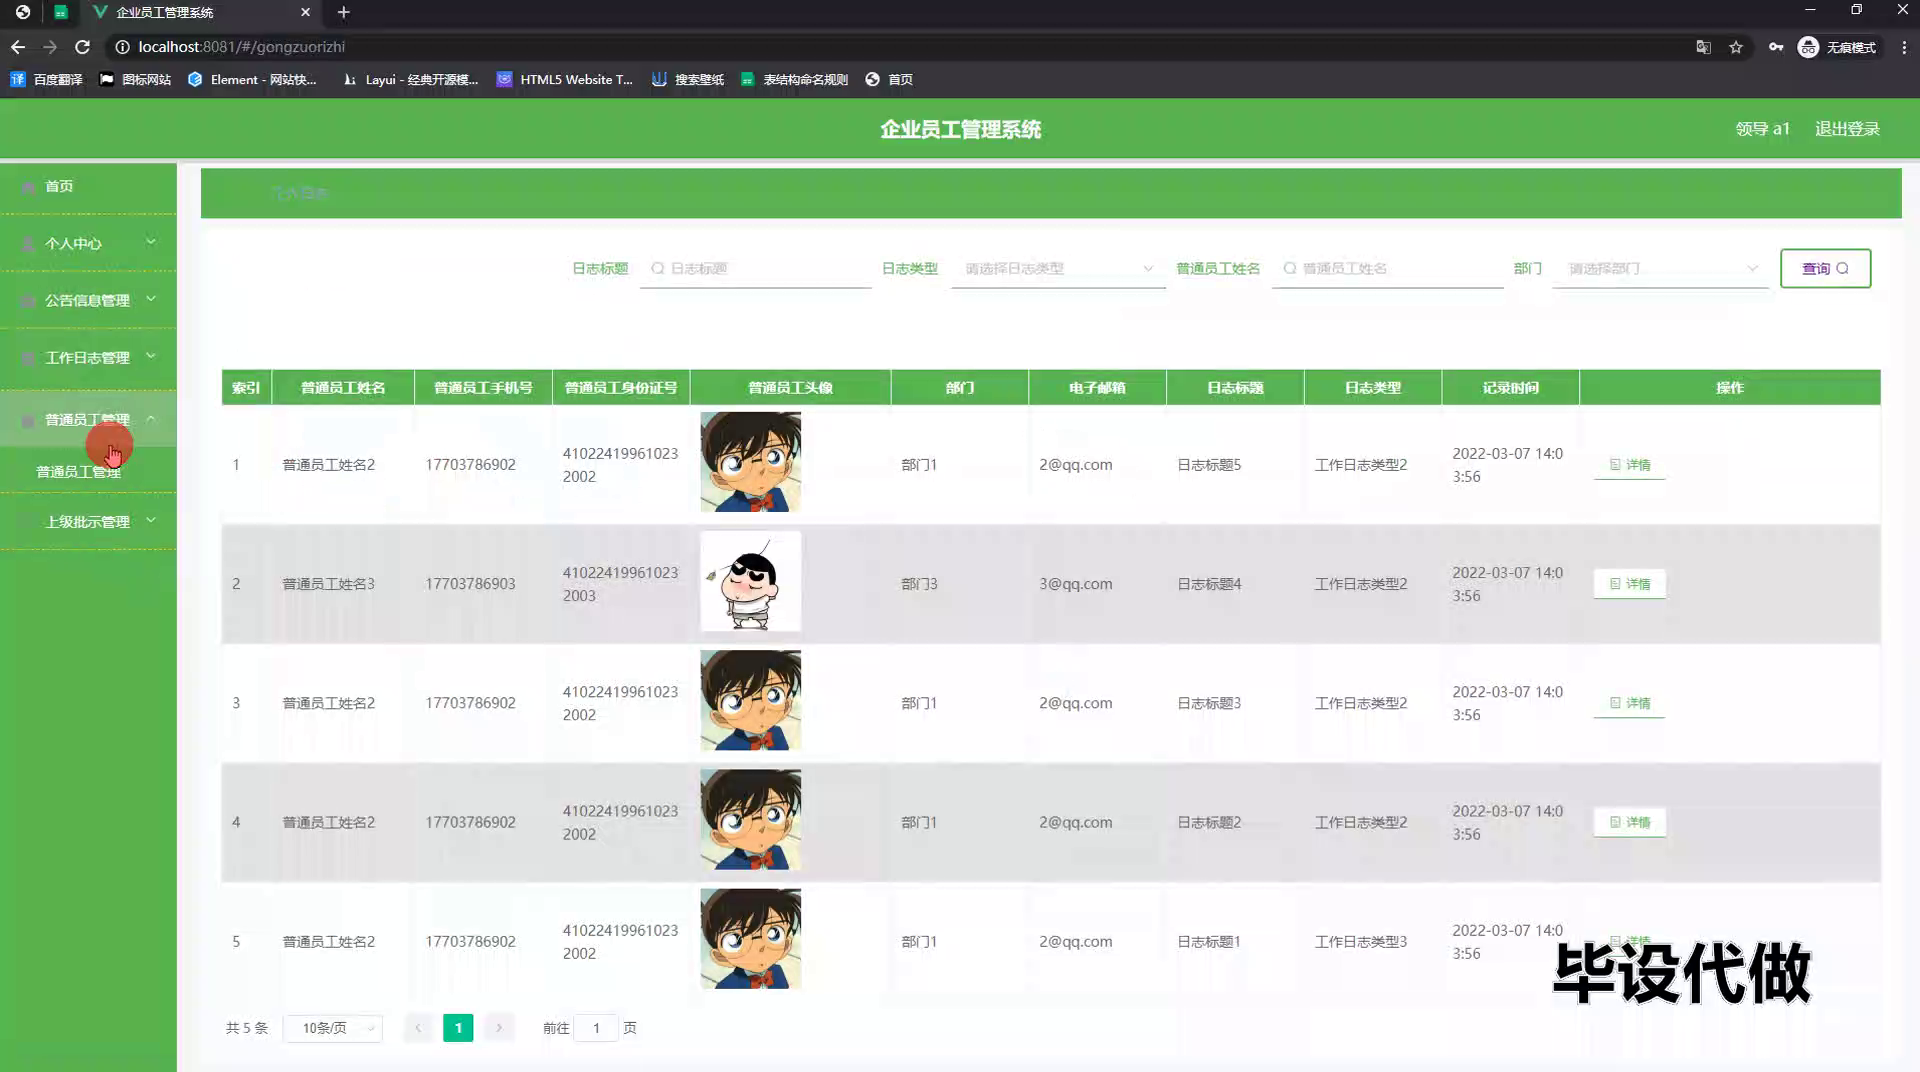Click the 领导 a1 user label
Screen dimensions: 1920x1072
pos(1762,129)
